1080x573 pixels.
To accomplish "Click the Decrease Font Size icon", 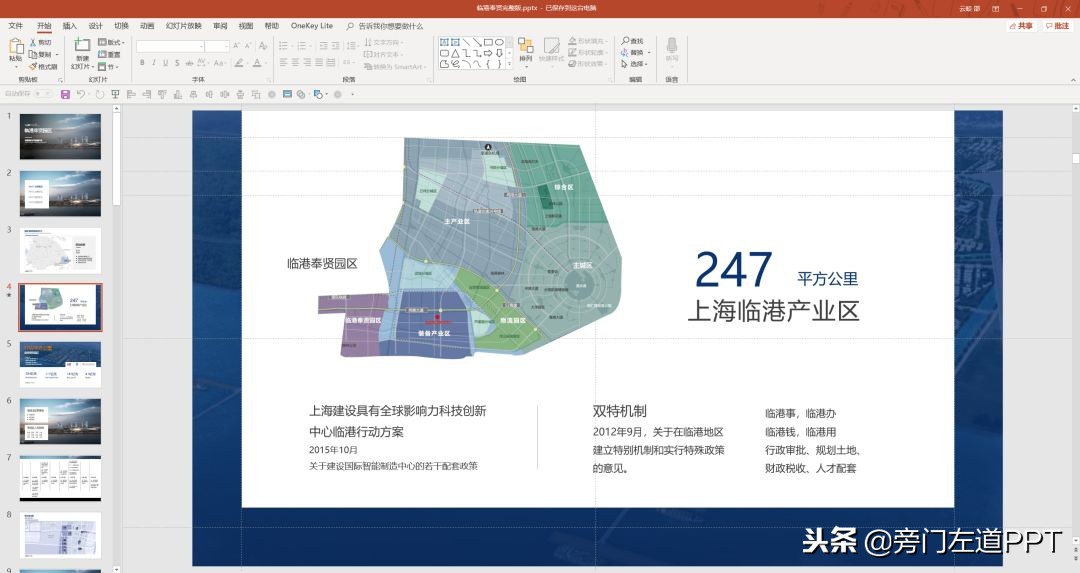I will click(247, 45).
